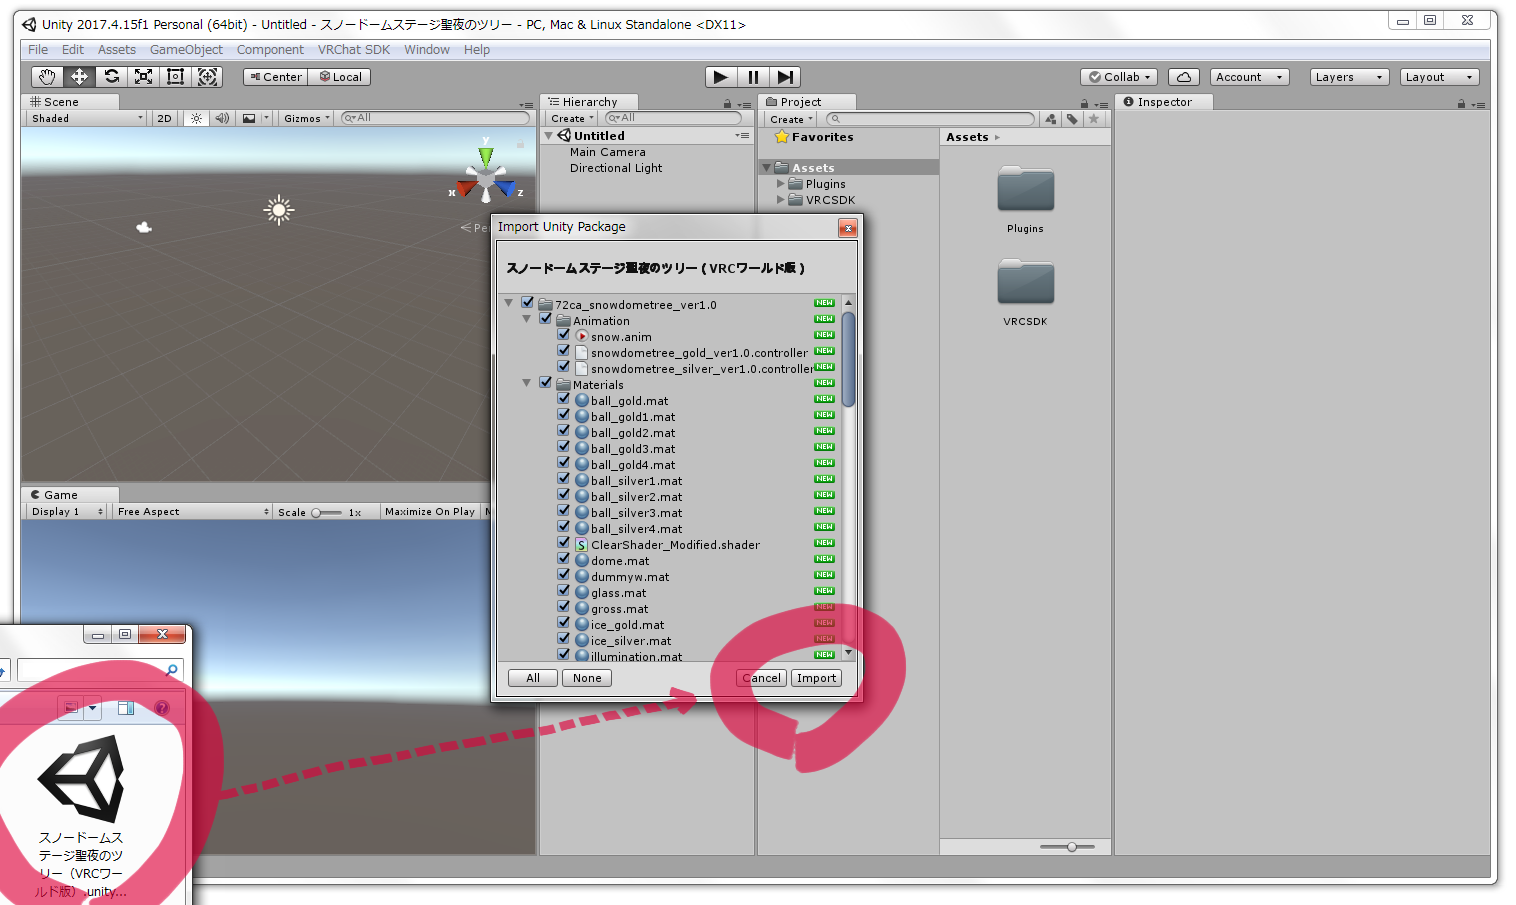Open the Free Aspect dropdown

[x=192, y=511]
